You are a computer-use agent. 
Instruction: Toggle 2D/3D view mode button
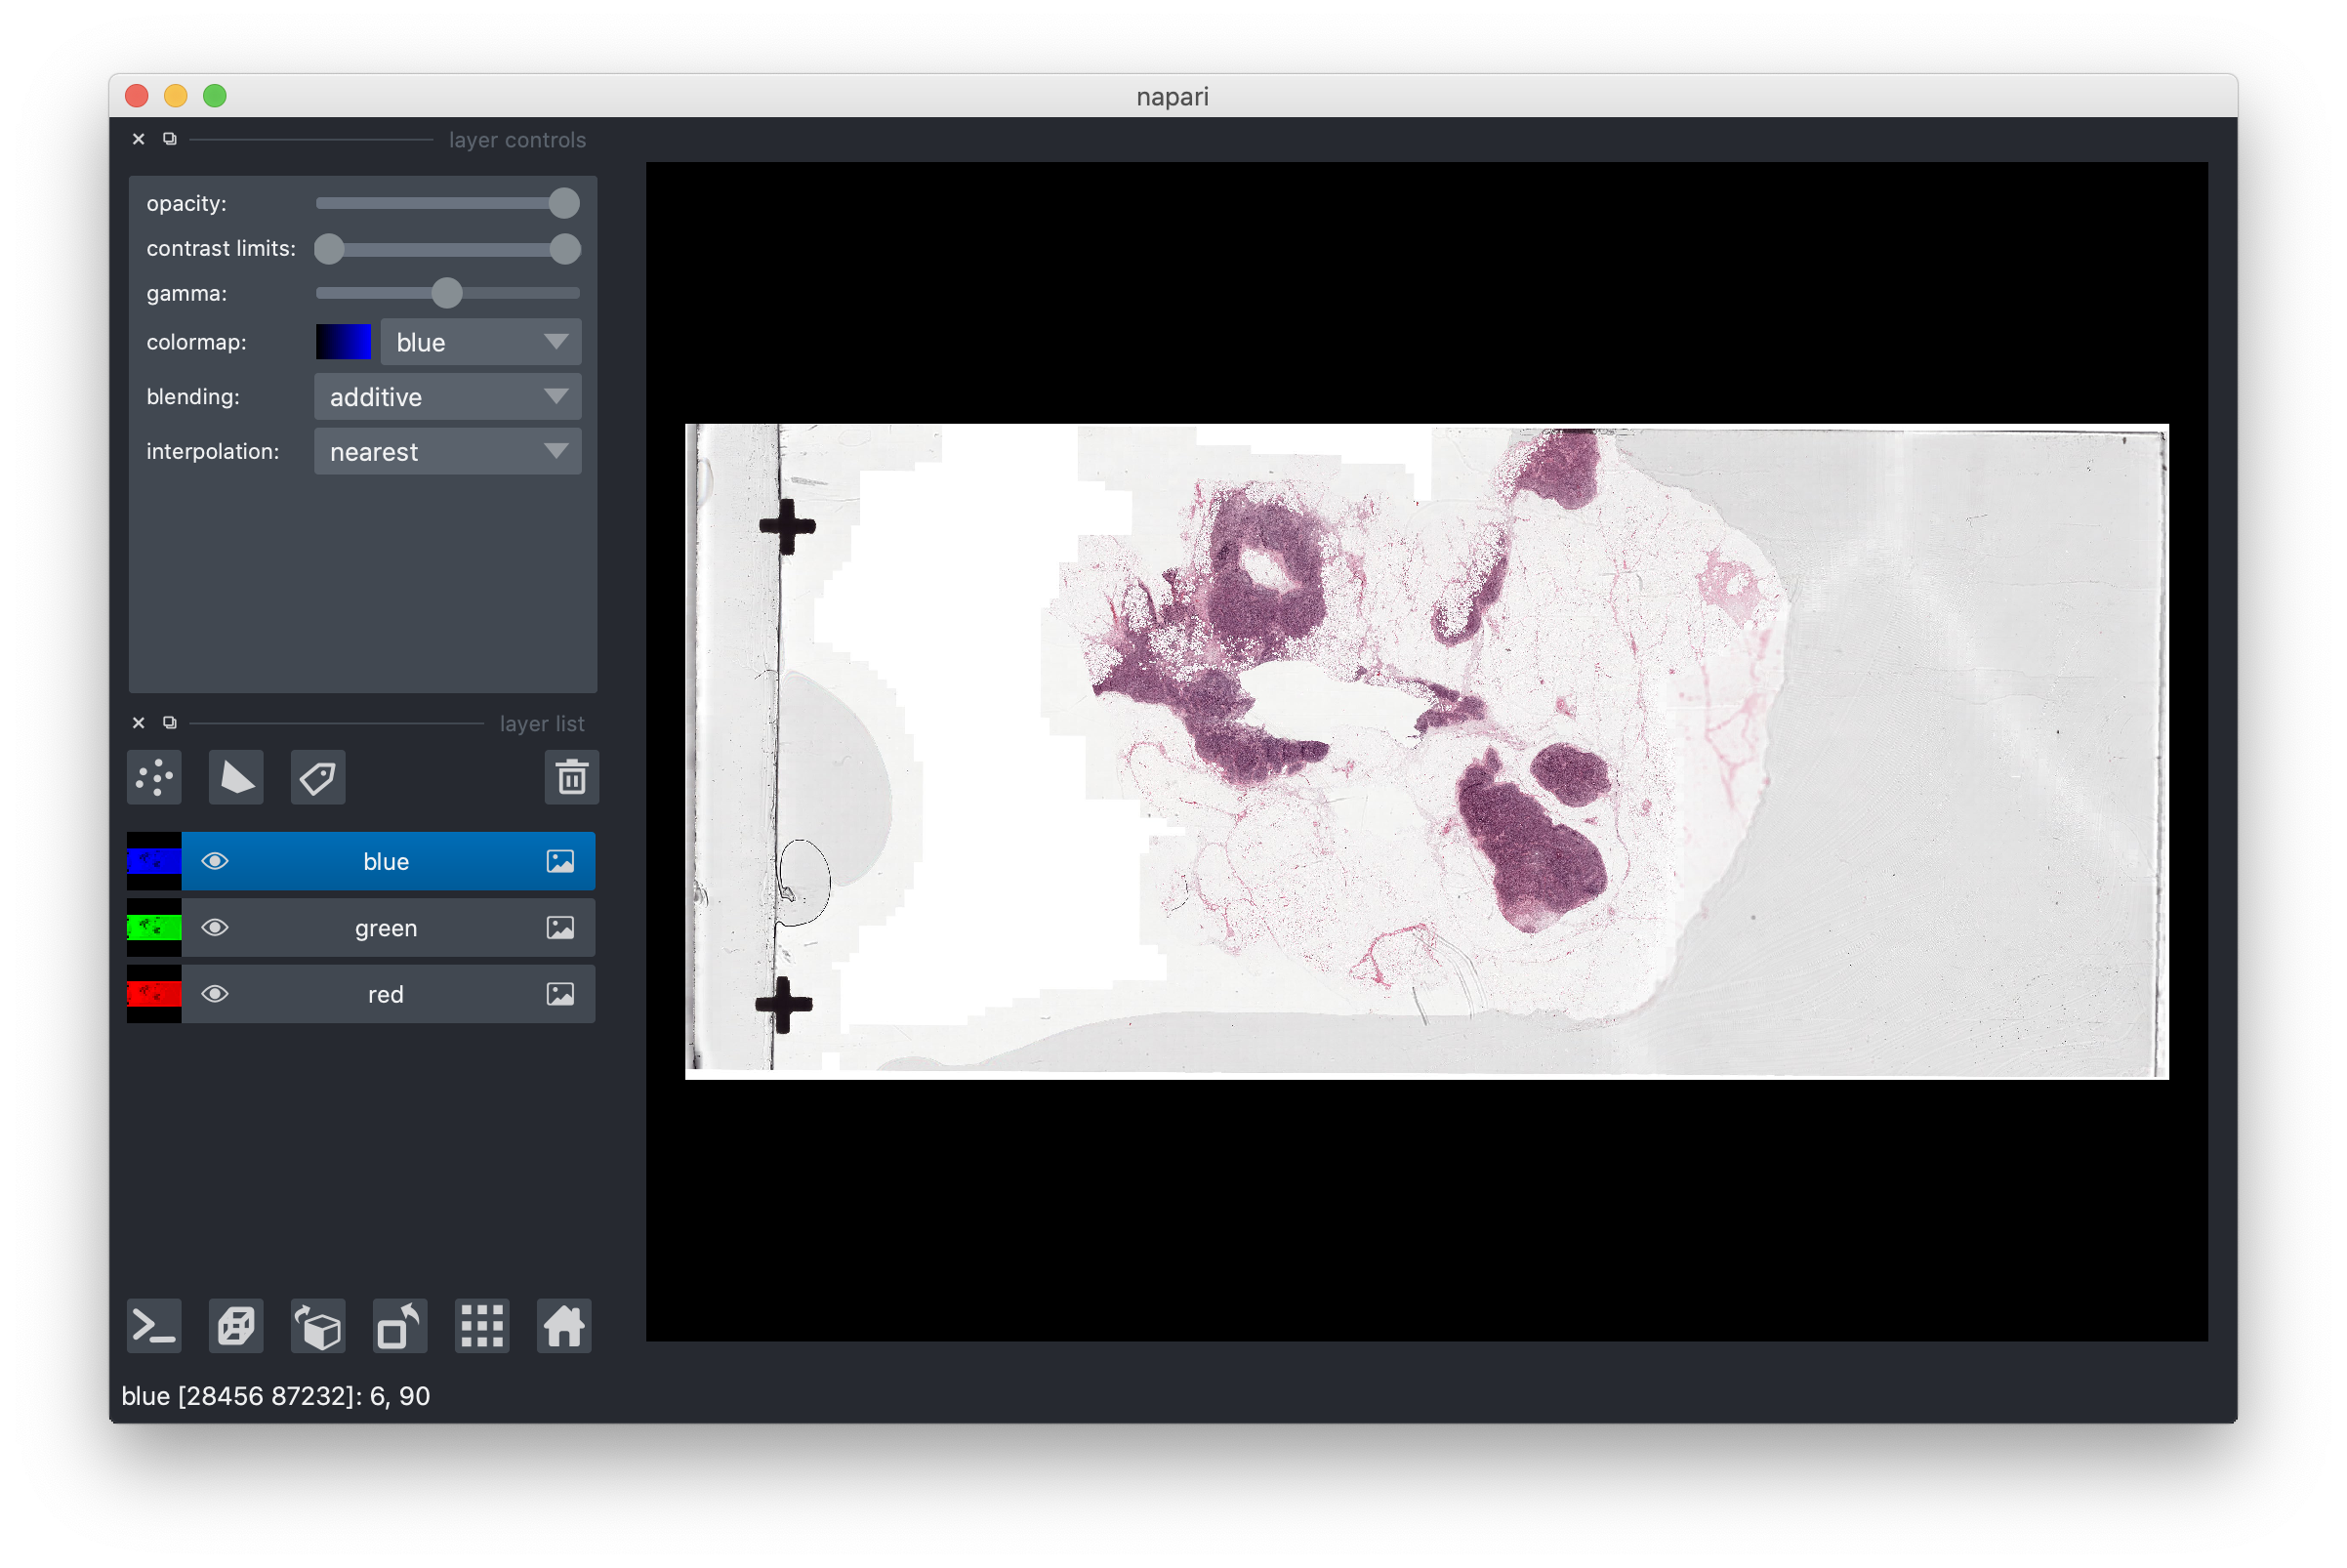click(x=236, y=1327)
